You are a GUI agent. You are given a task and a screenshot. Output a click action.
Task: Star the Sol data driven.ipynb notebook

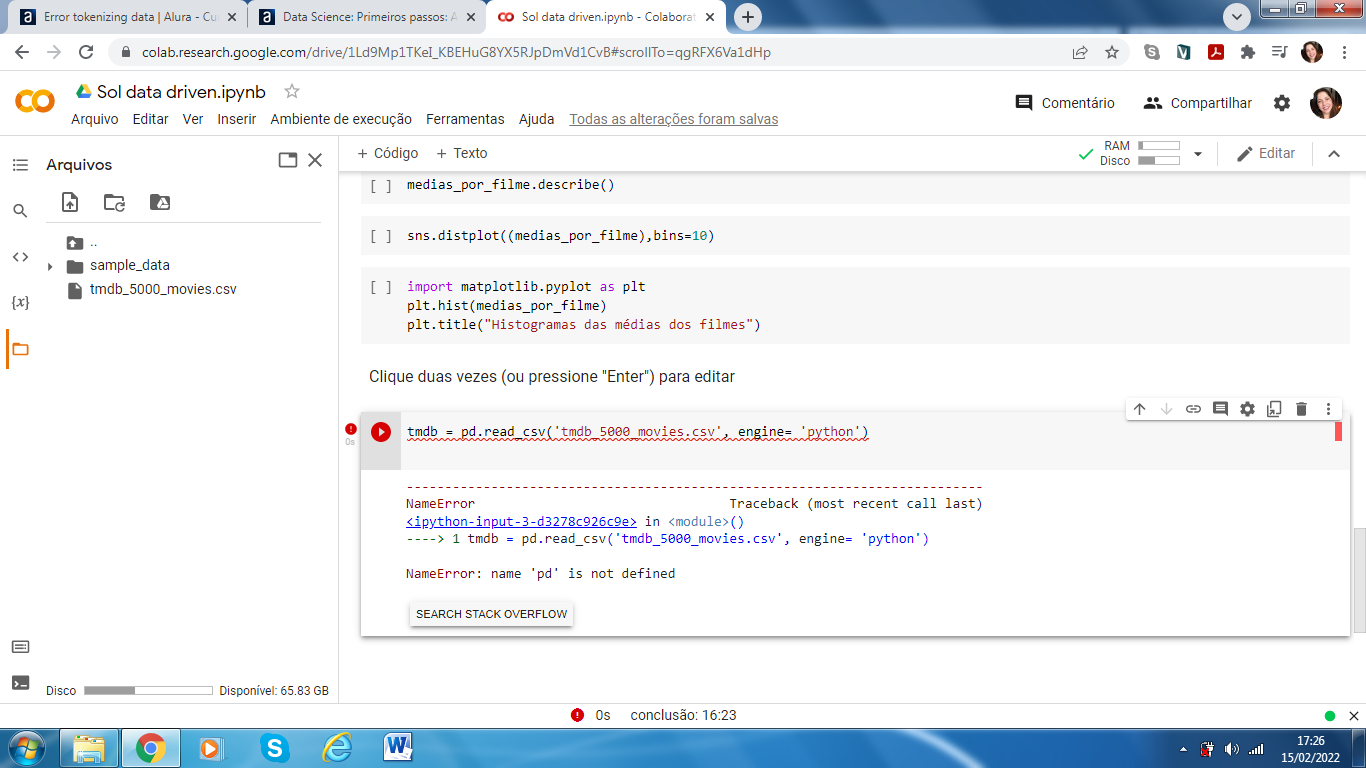point(292,91)
